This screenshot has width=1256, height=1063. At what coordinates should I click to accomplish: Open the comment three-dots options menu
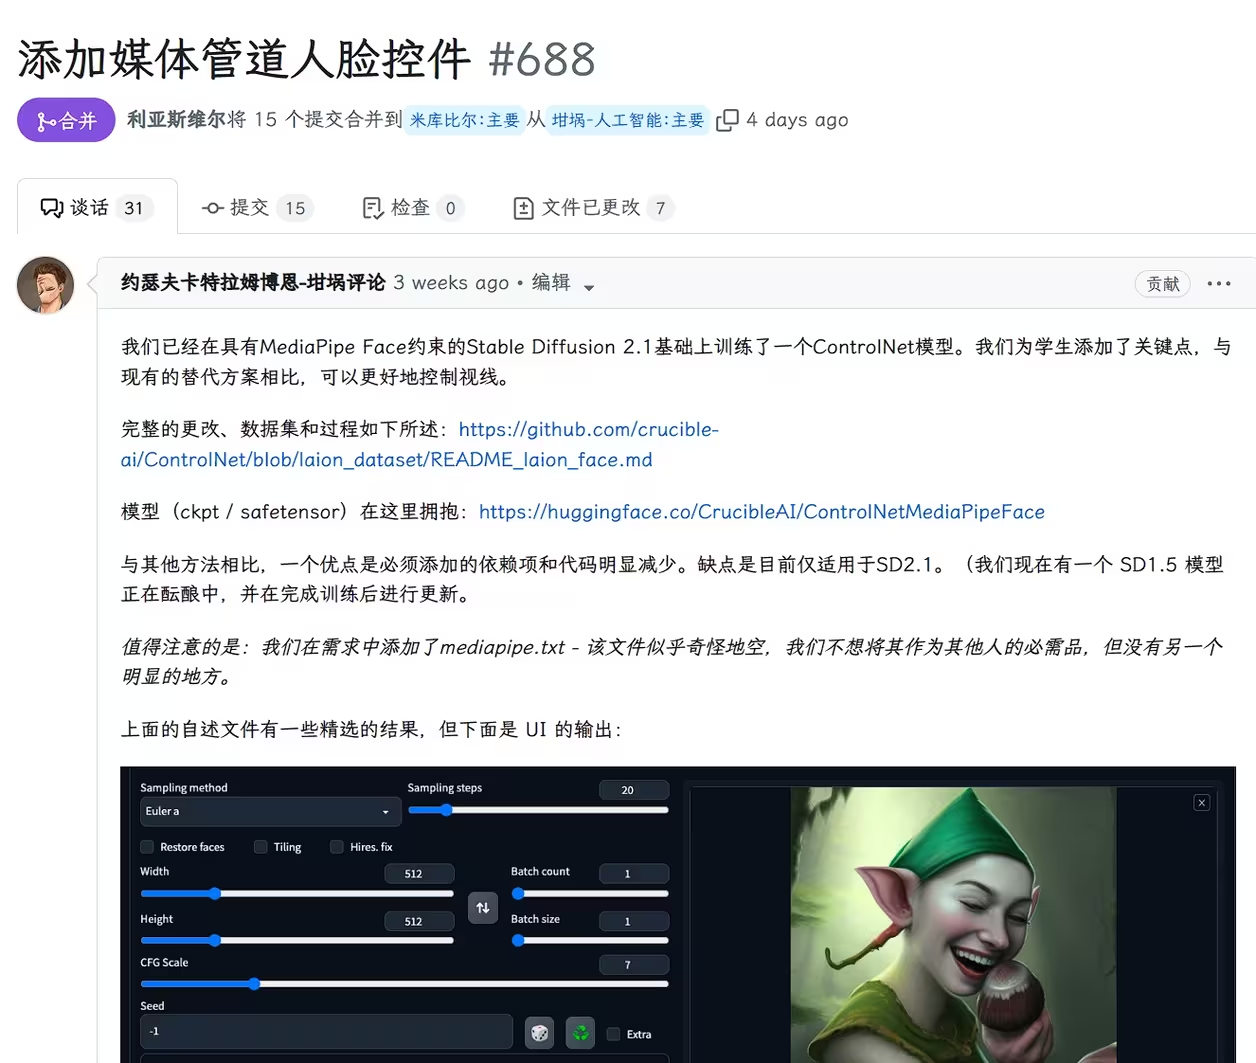tap(1219, 284)
